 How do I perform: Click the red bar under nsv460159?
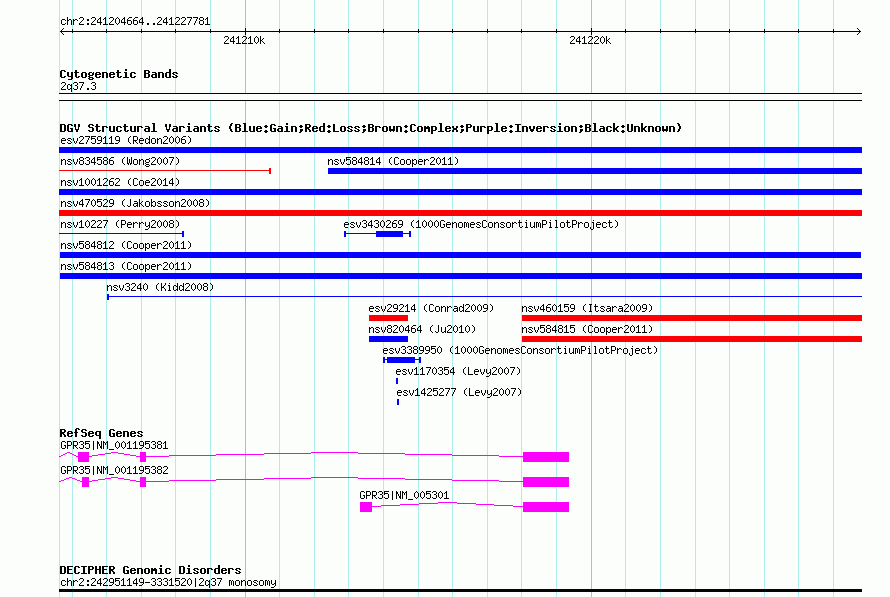(692, 318)
